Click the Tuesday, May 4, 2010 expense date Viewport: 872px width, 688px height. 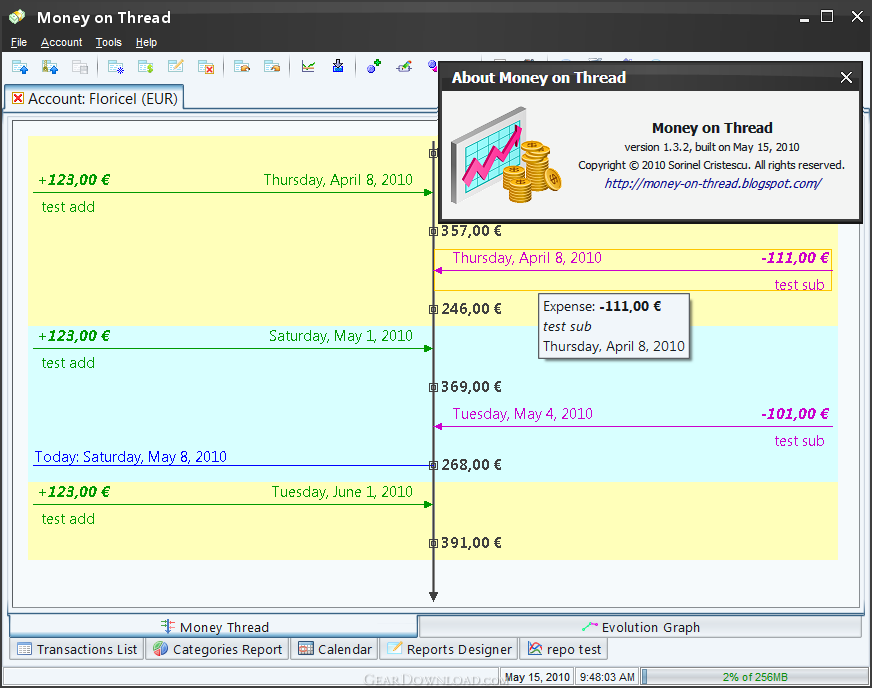click(x=523, y=414)
